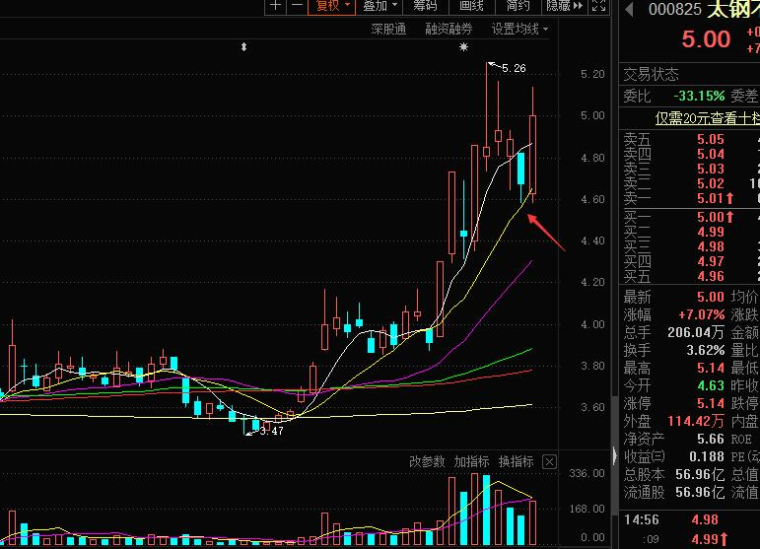
Task: Click the 5.26 high price annotation
Action: point(514,68)
